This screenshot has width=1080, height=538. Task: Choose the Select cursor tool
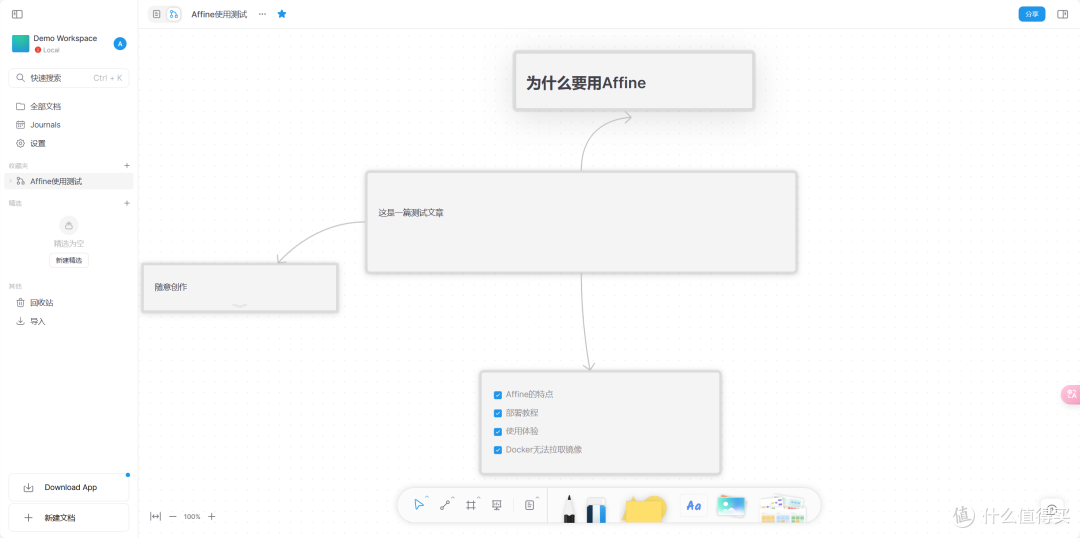pos(418,505)
